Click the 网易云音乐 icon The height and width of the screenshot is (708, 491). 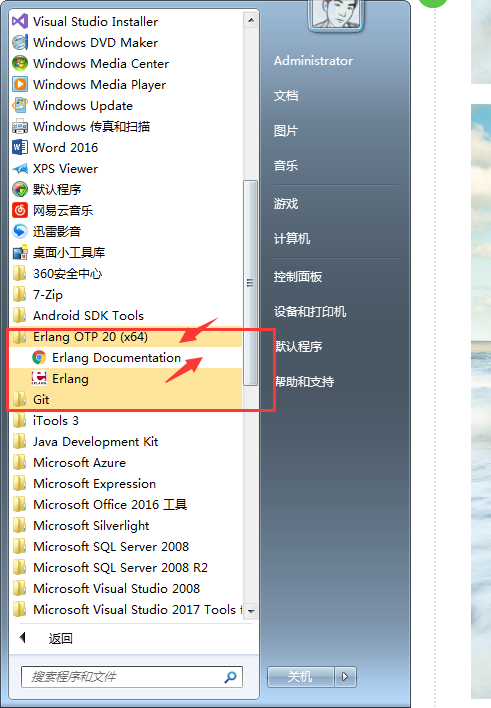pyautogui.click(x=20, y=210)
